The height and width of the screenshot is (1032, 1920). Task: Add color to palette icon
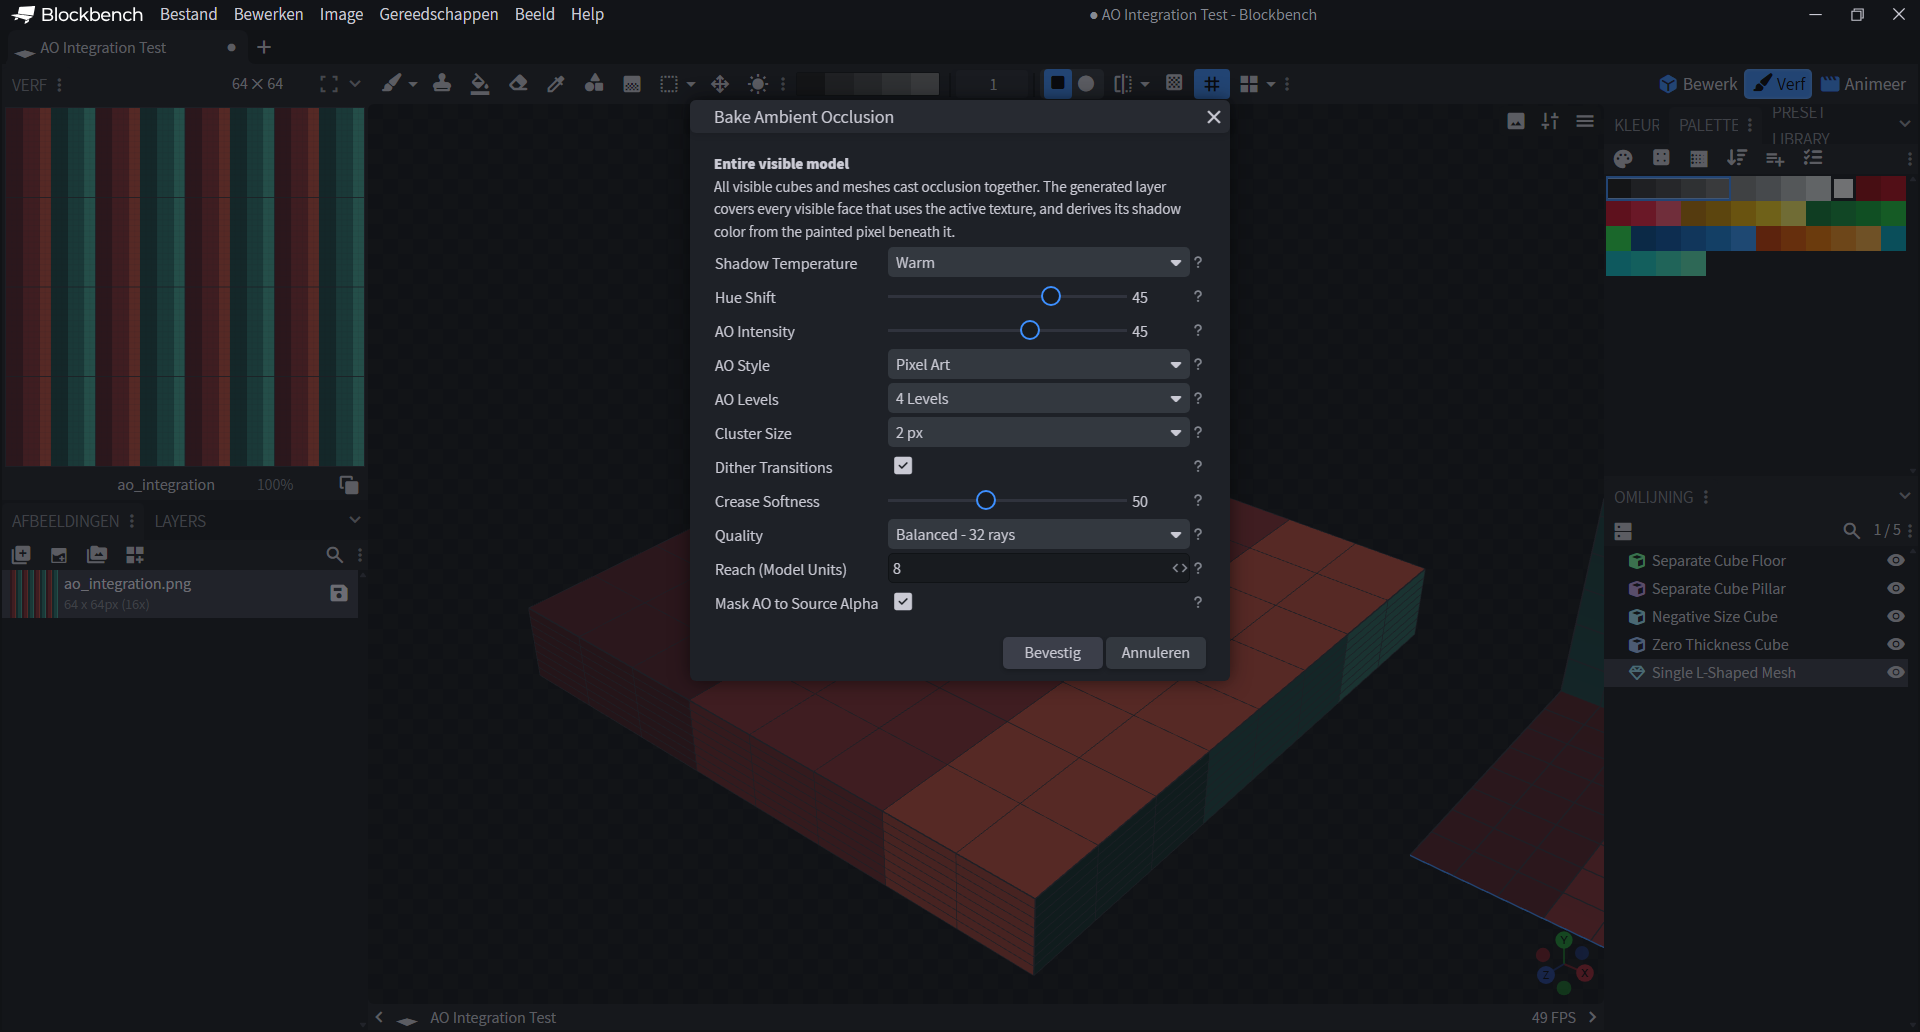coord(1775,158)
